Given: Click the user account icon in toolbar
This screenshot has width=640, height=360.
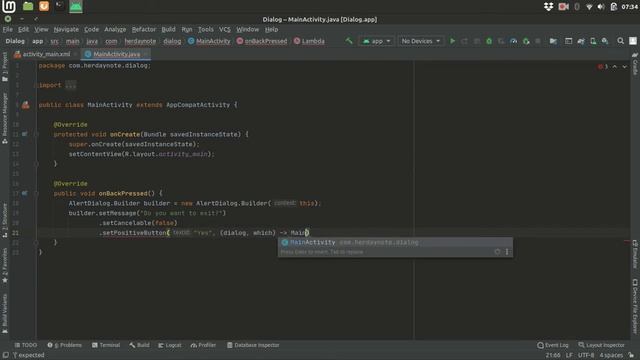Looking at the screenshot, I should (x=633, y=41).
